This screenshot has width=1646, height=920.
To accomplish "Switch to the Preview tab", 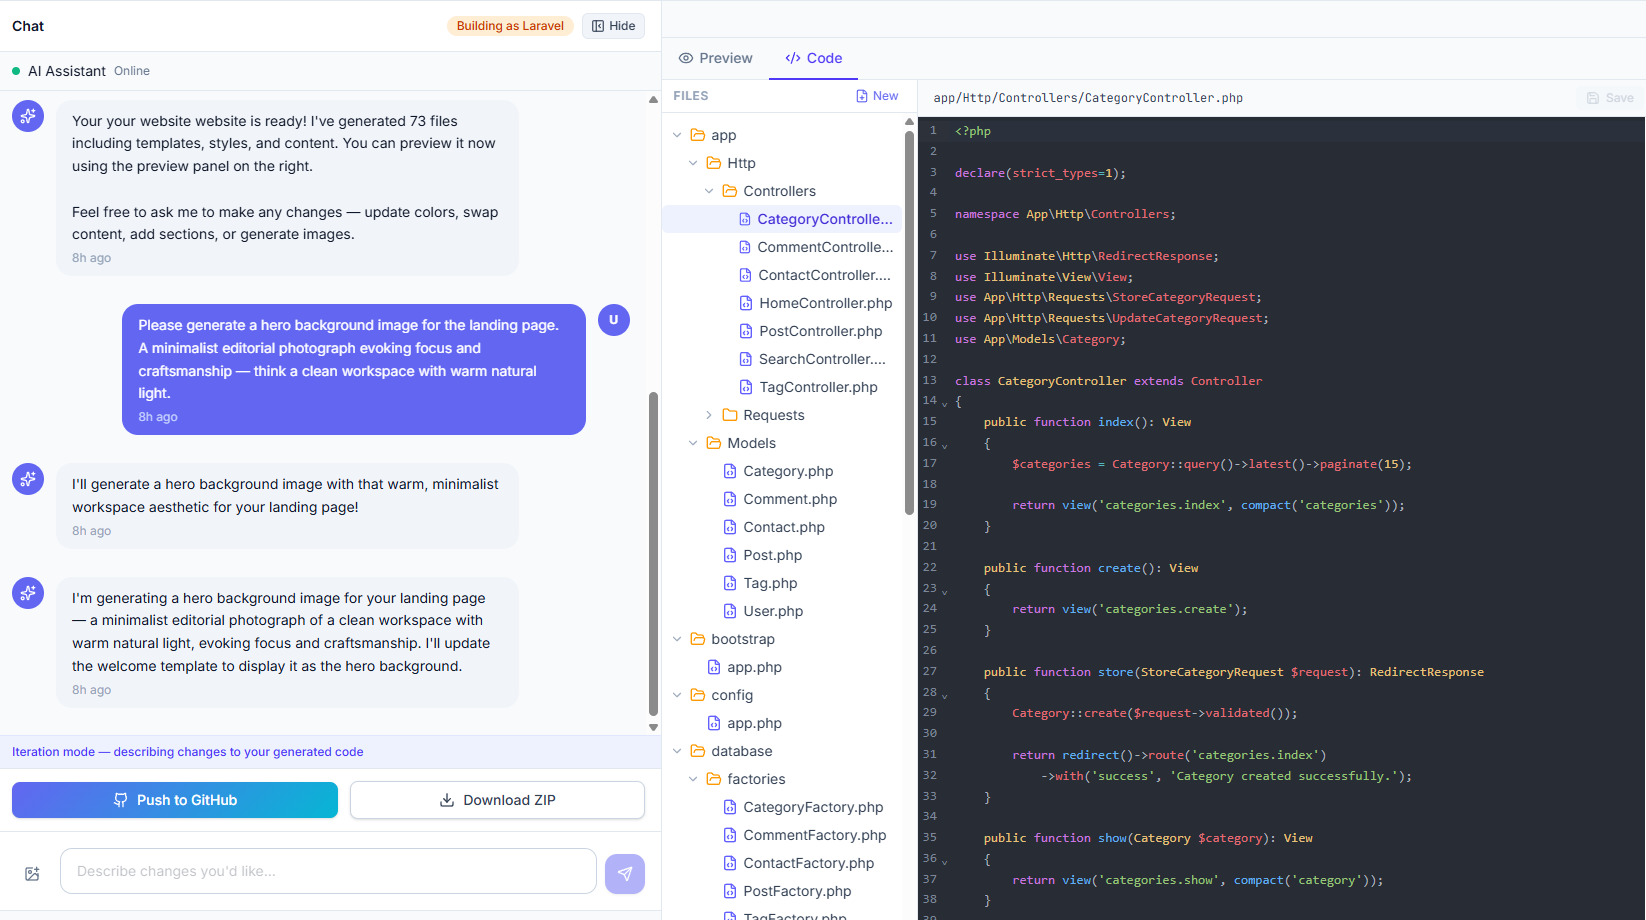I will (715, 58).
